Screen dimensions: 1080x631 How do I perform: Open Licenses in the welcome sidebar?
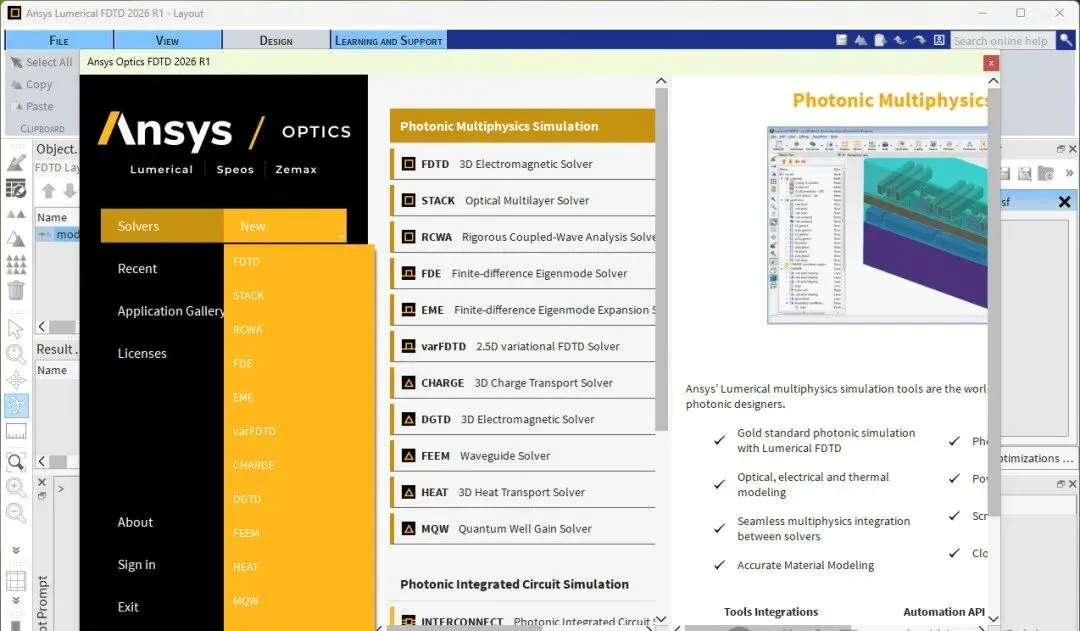click(x=142, y=353)
